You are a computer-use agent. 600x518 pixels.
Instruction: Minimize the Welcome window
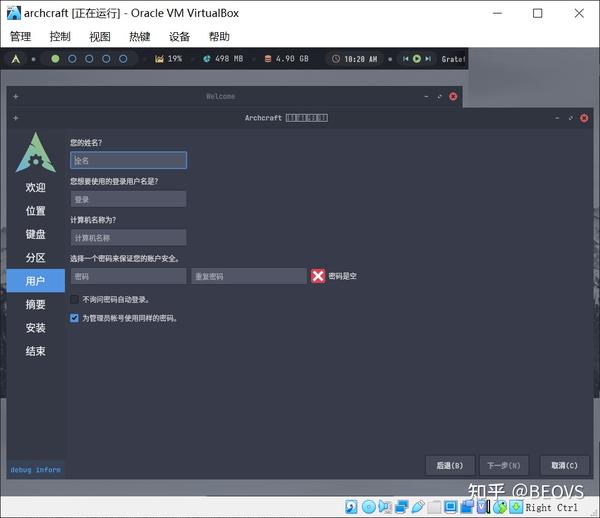click(426, 96)
